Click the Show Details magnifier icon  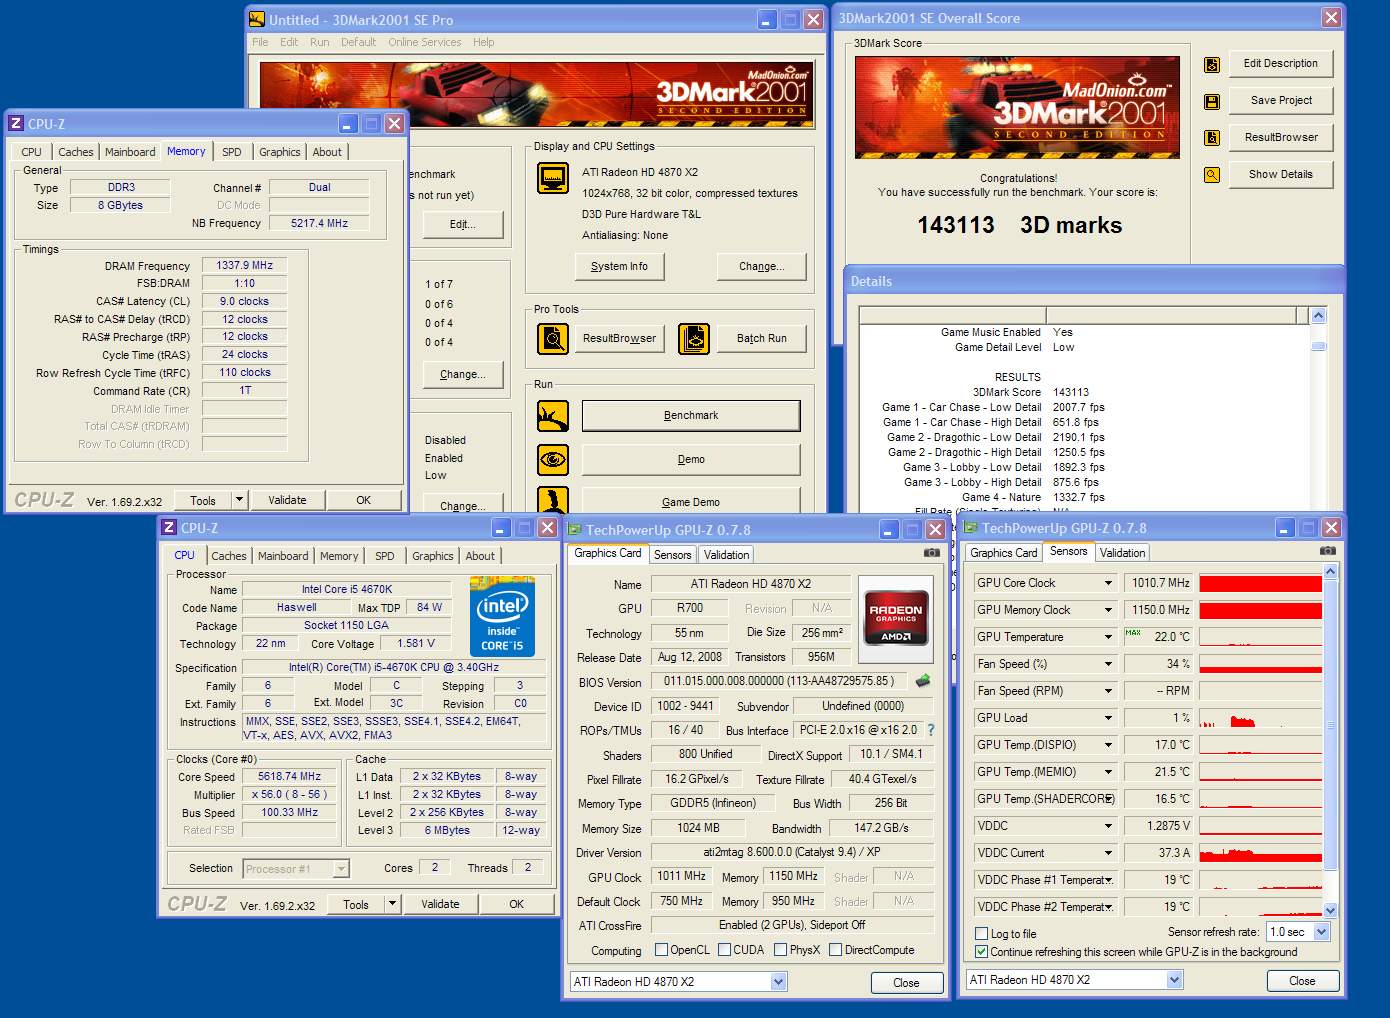1212,175
